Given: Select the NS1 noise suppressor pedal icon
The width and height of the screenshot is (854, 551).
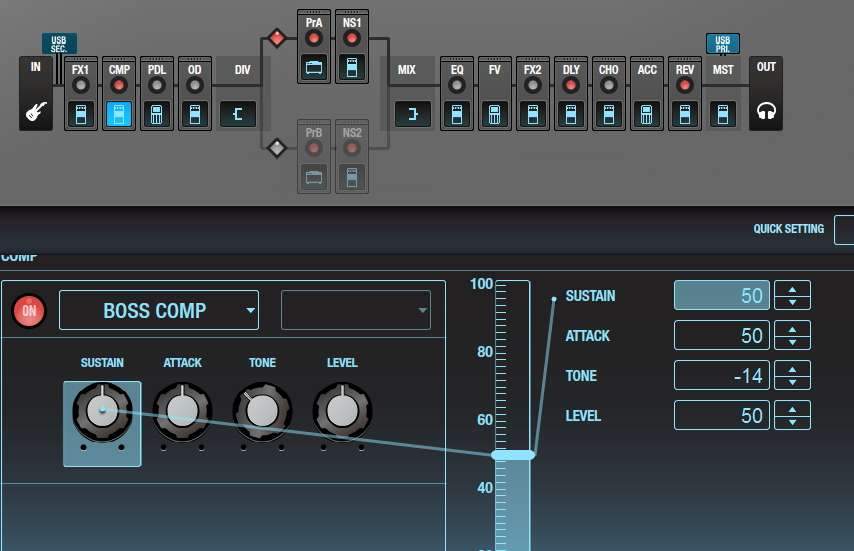Looking at the screenshot, I should click(x=352, y=68).
